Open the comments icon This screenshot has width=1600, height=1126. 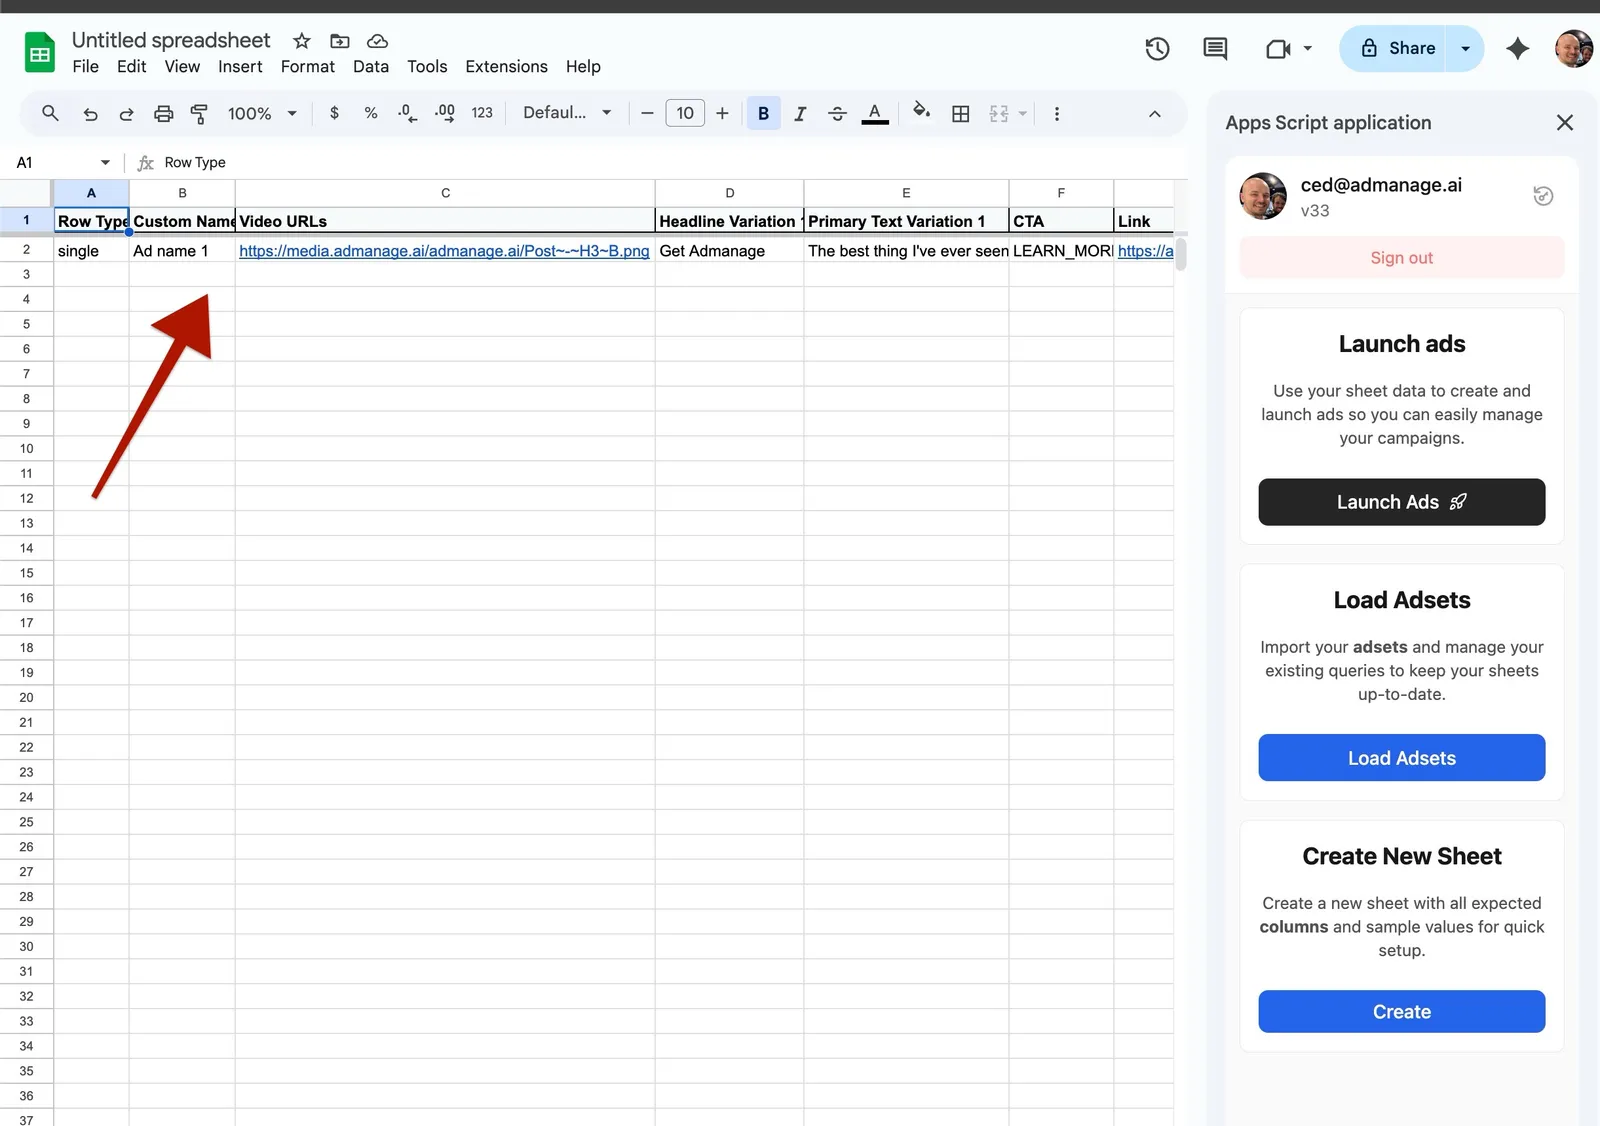1215,48
